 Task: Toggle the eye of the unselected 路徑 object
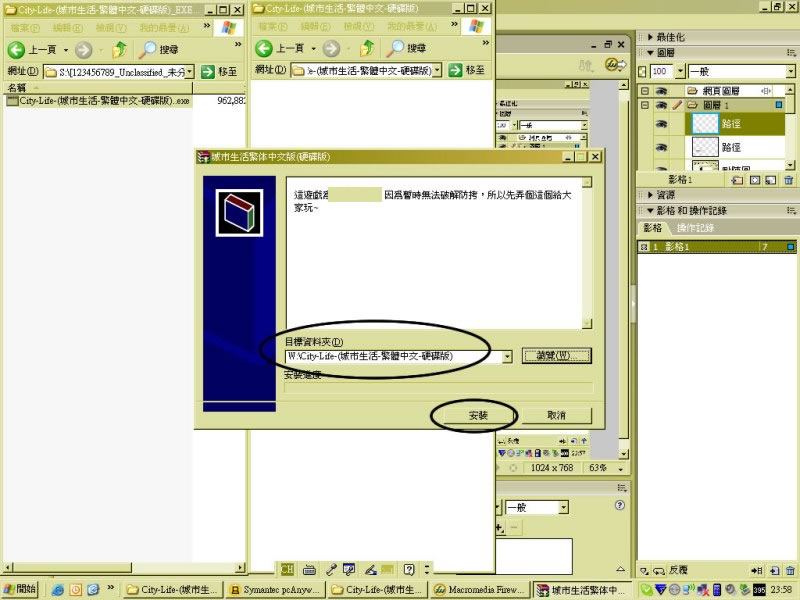pyautogui.click(x=661, y=147)
